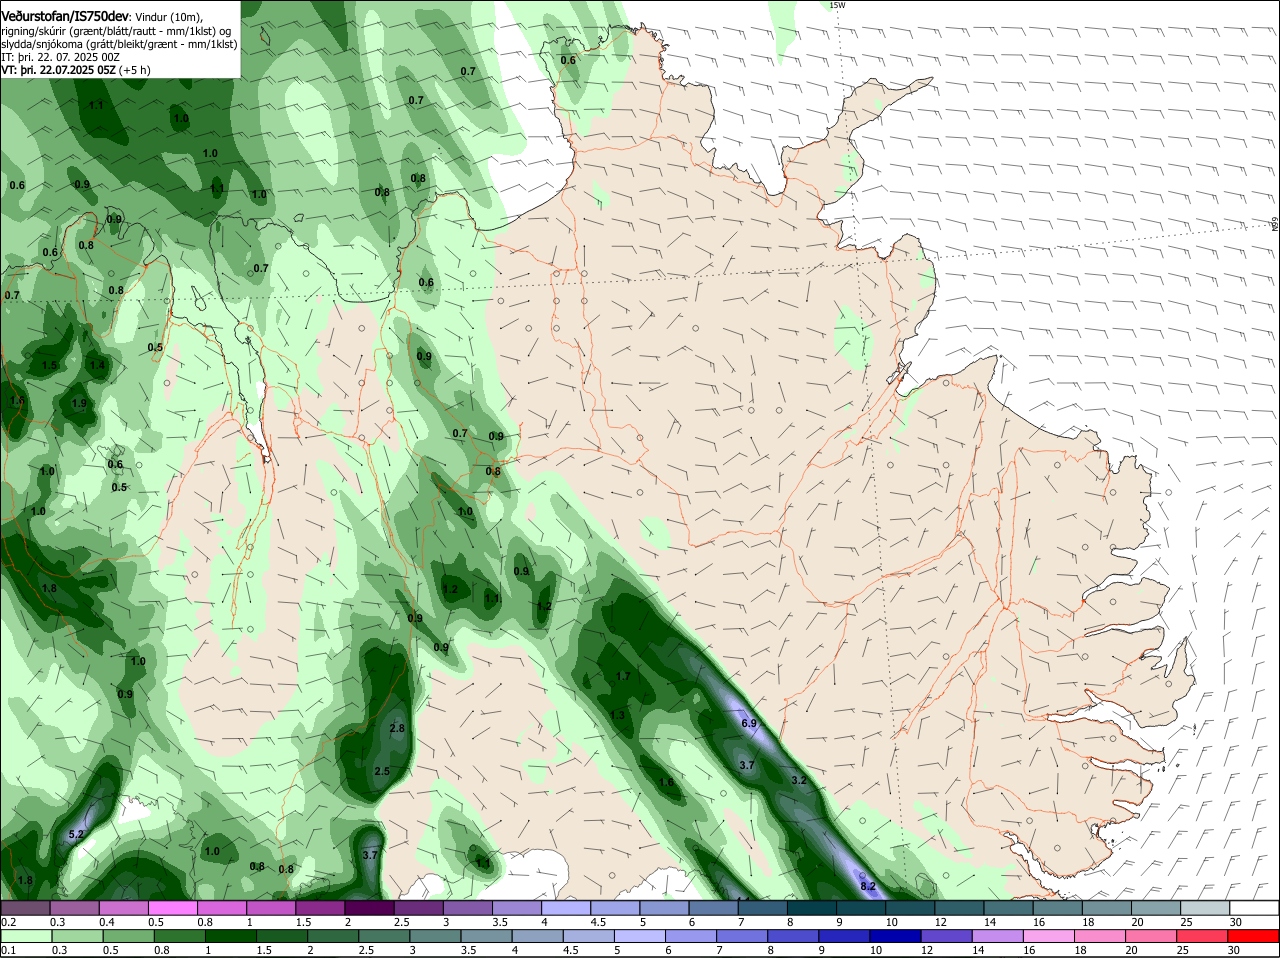Click the valid time 'VT: þri. 22.07.2025 05Z'
Viewport: 1280px width, 958px height.
point(59,70)
